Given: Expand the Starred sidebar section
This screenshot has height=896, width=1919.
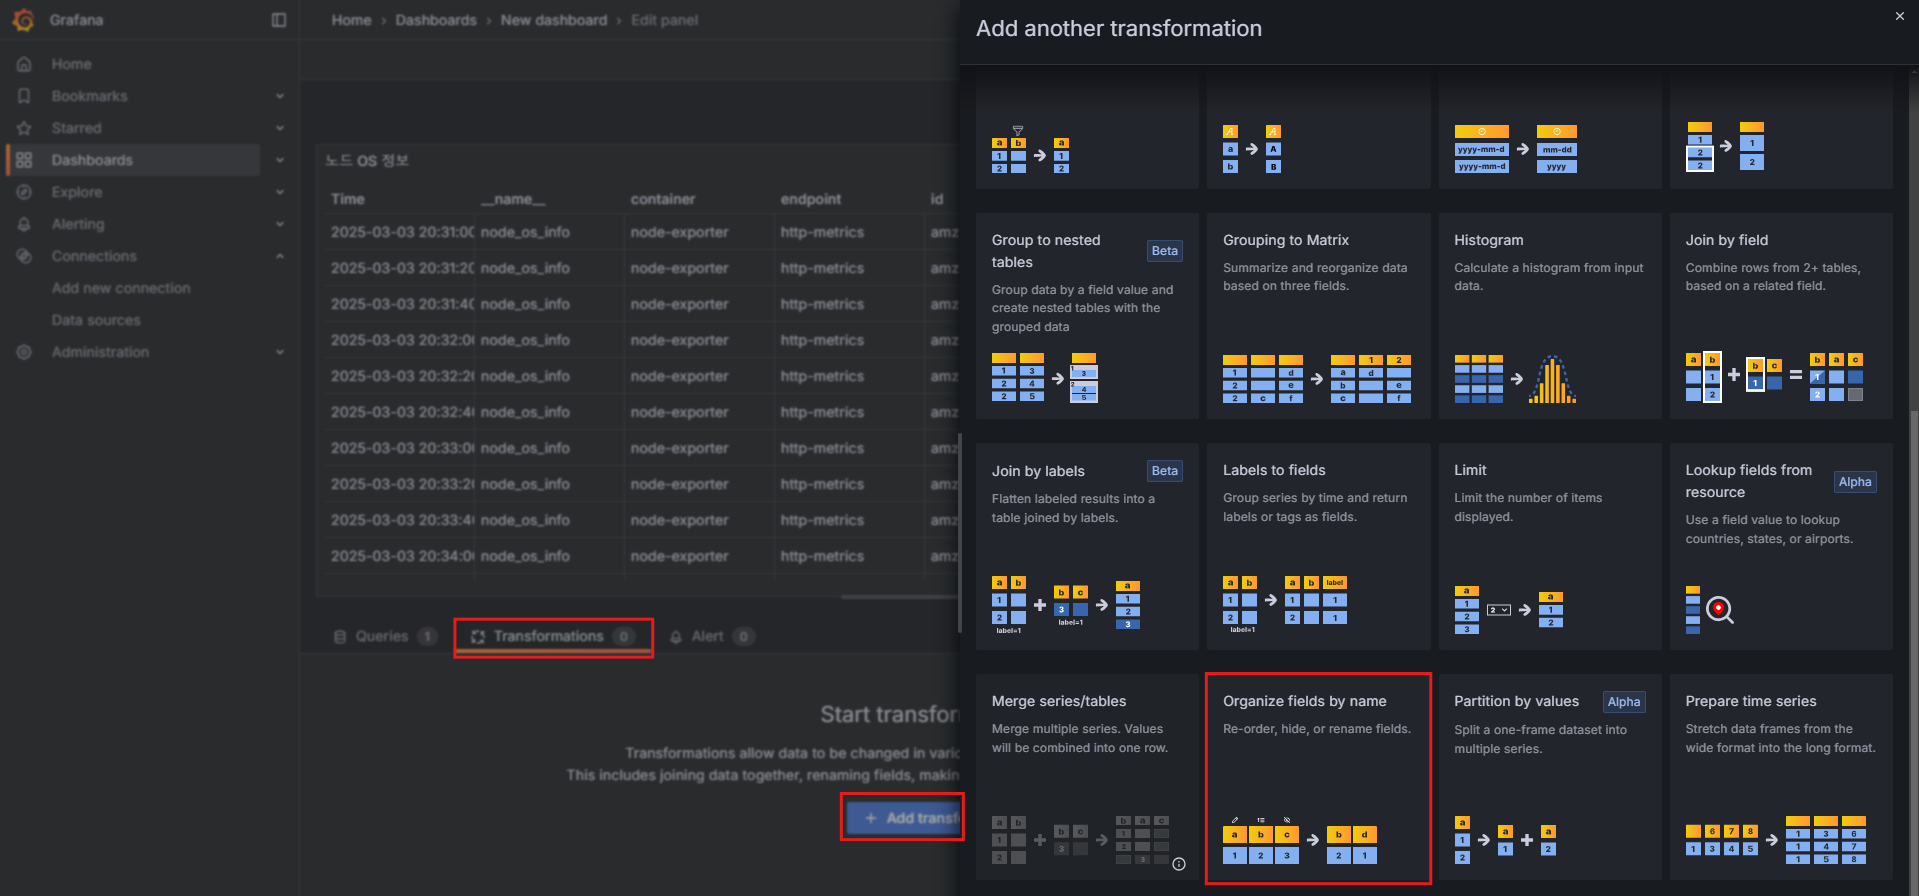Looking at the screenshot, I should [280, 128].
